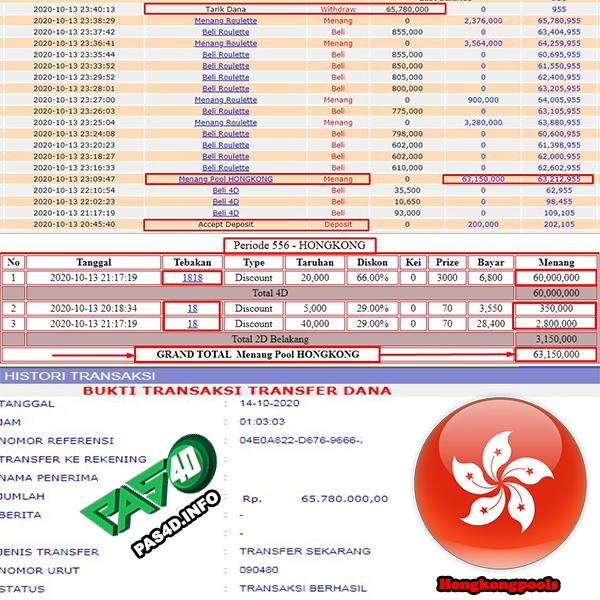Click the deposit credit 200,000
This screenshot has height=600, width=600.
point(483,224)
